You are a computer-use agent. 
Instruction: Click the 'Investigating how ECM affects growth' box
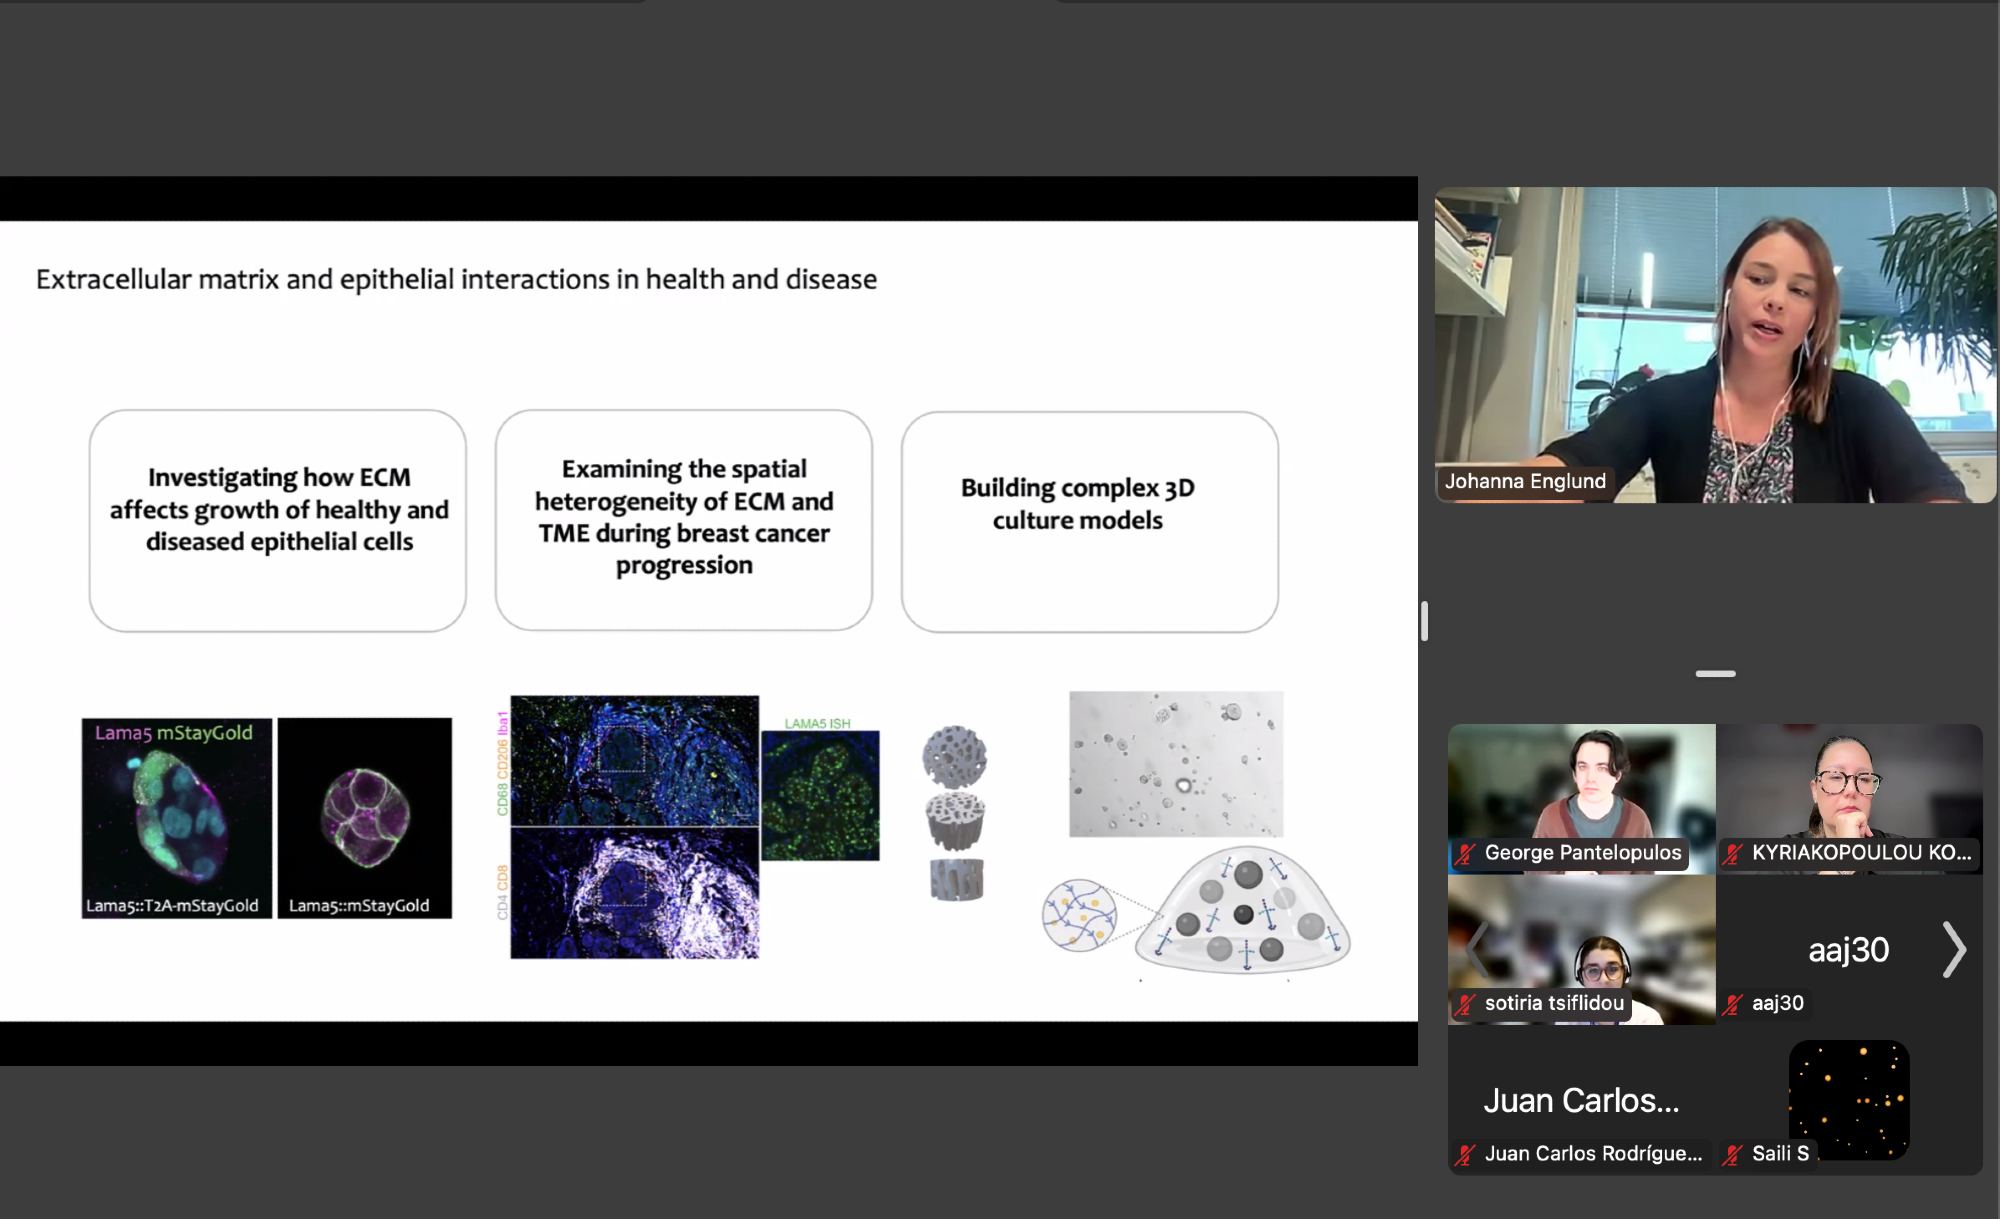[x=278, y=521]
